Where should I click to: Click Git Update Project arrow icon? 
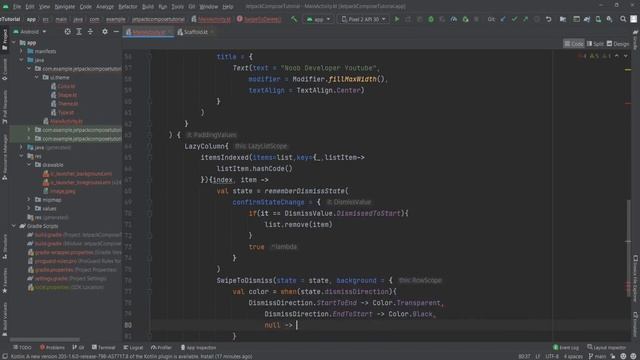click(x=503, y=19)
